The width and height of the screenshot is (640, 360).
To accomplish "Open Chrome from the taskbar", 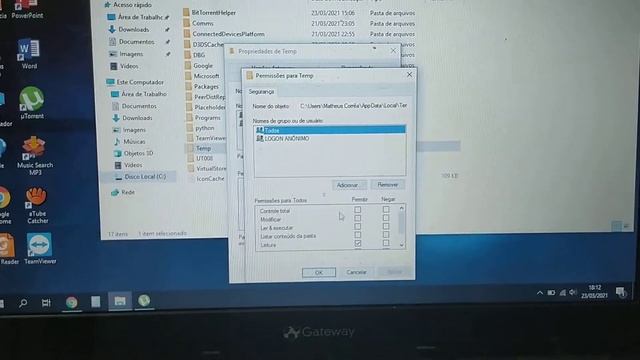I will 72,302.
